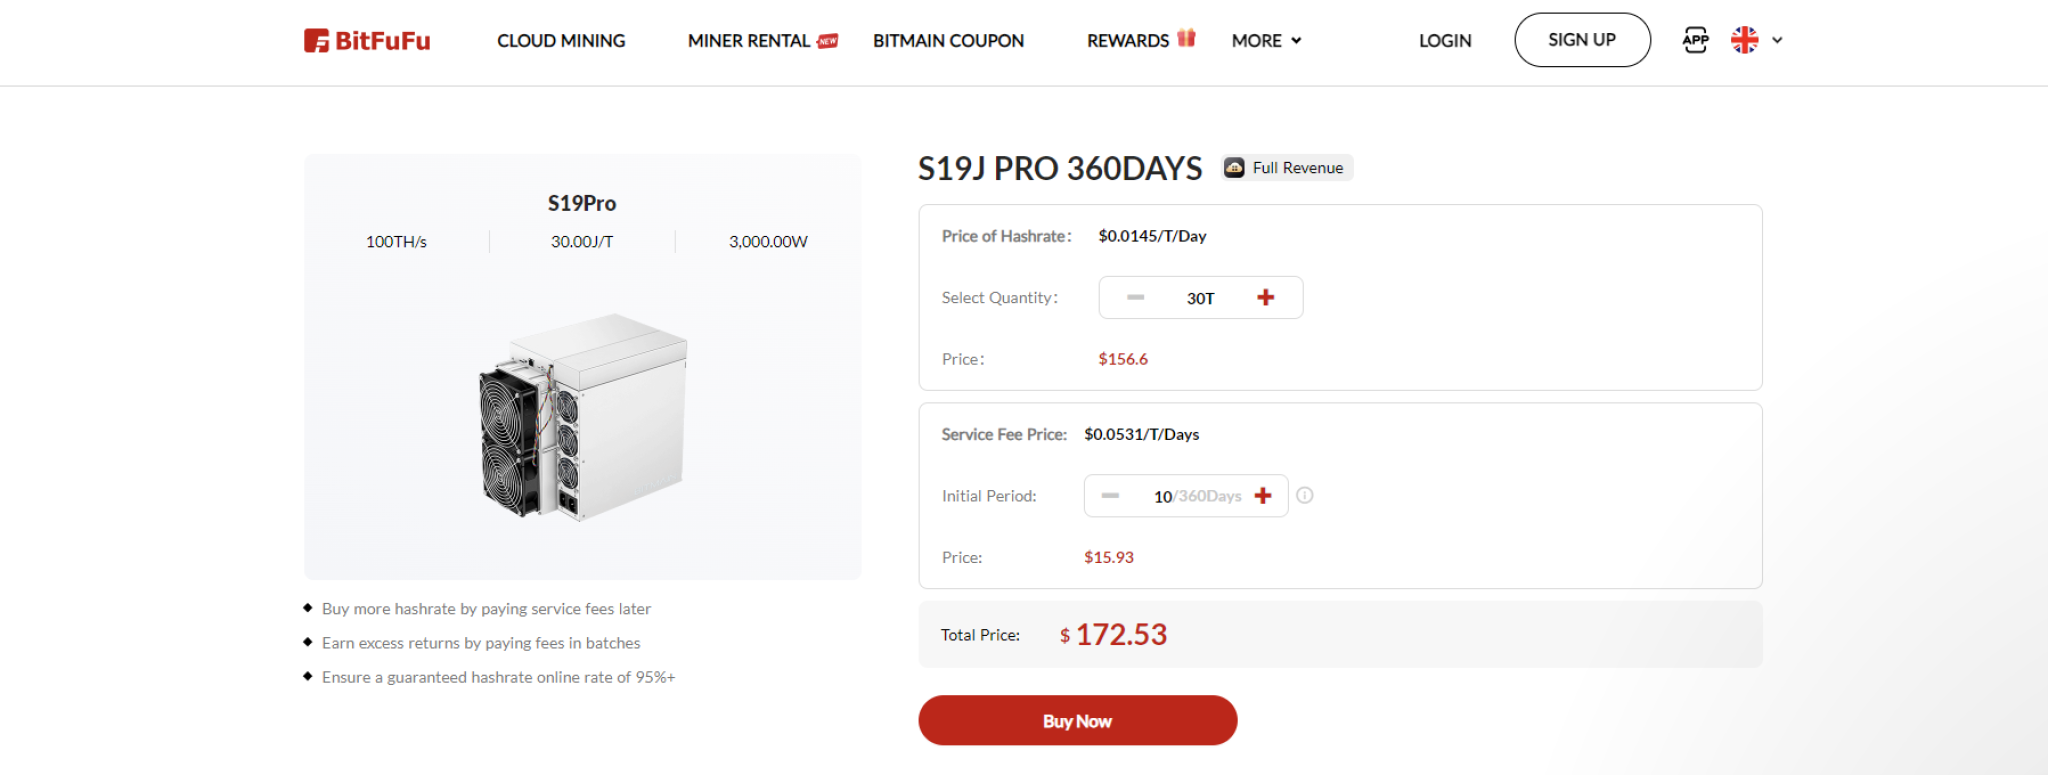Click the SIGN UP button

[1582, 40]
